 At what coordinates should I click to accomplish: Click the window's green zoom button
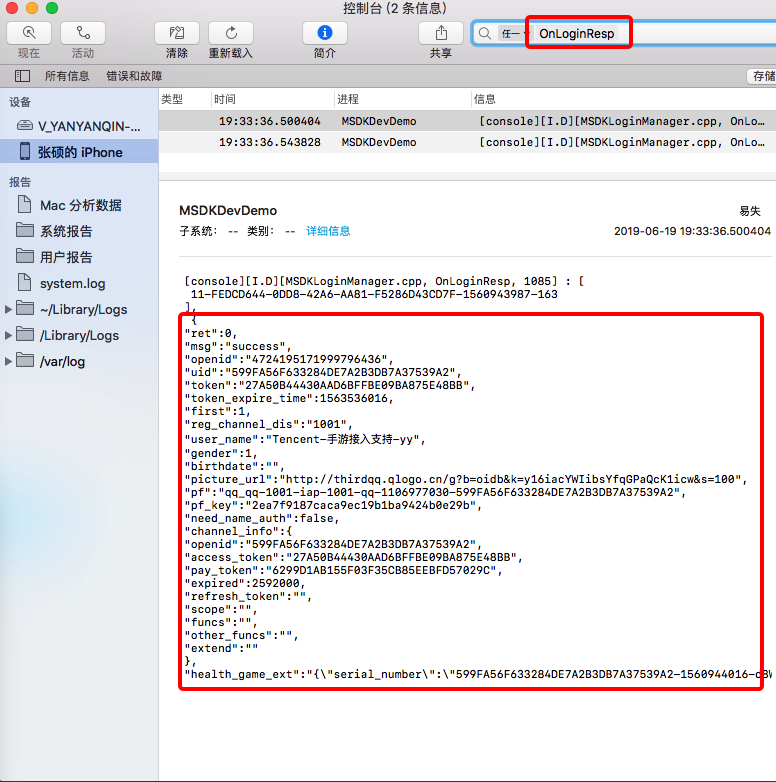[52, 7]
